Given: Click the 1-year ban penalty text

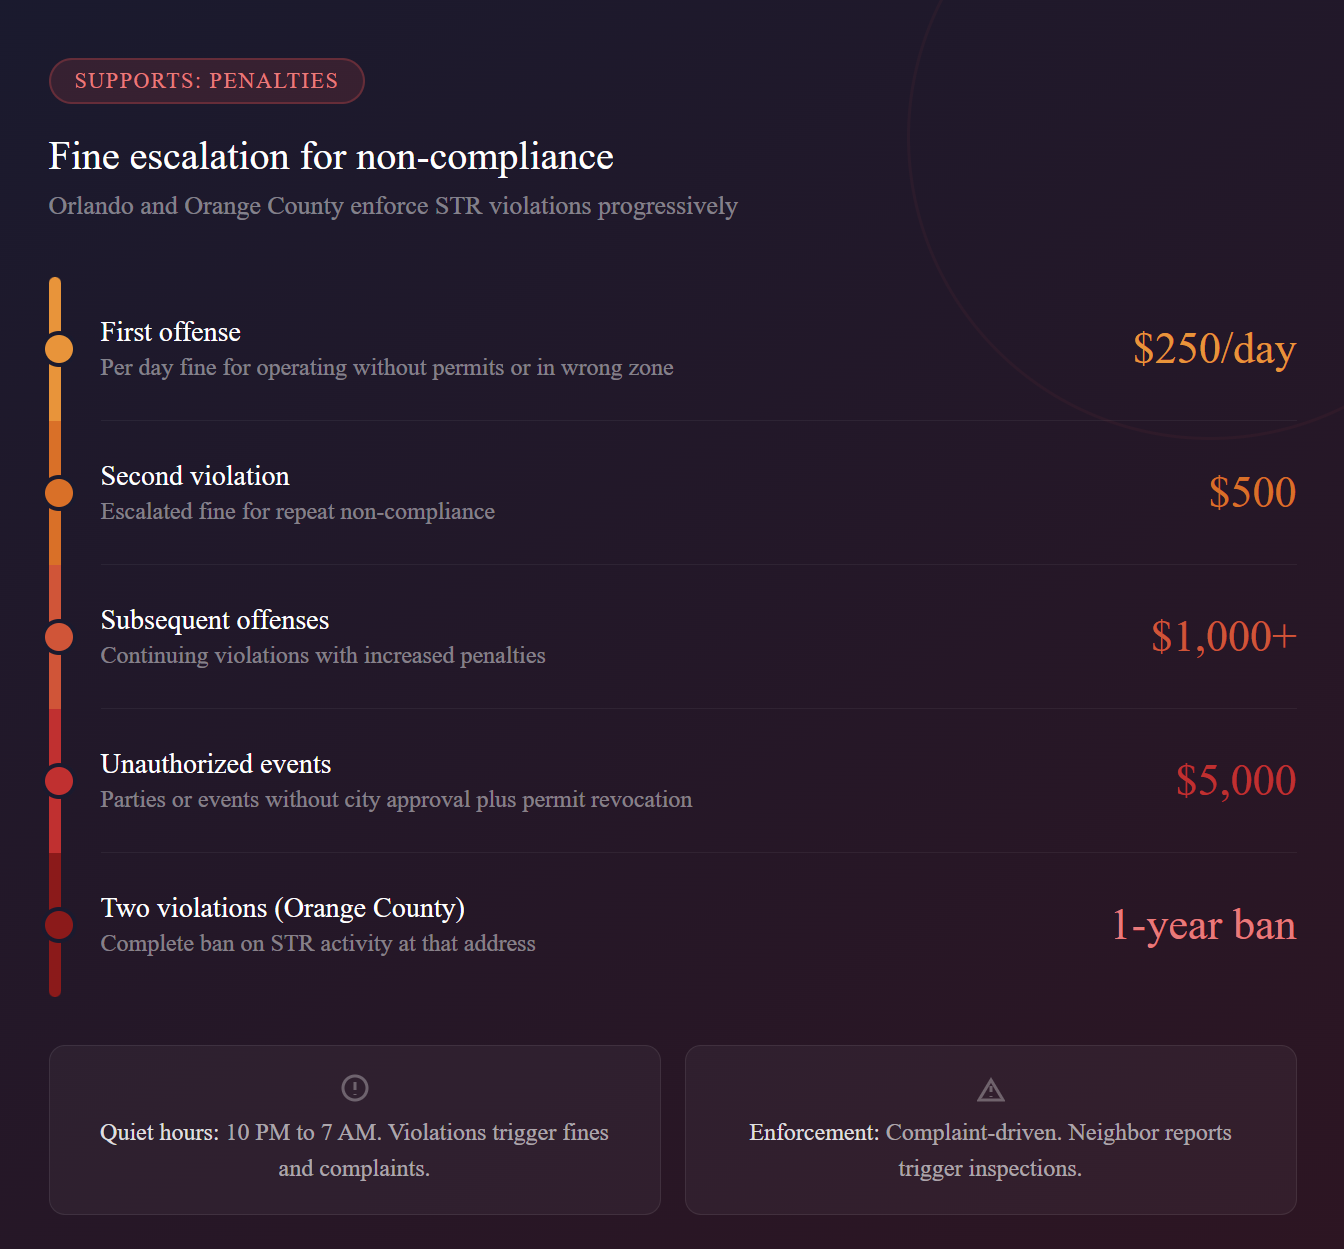Looking at the screenshot, I should click(1204, 925).
